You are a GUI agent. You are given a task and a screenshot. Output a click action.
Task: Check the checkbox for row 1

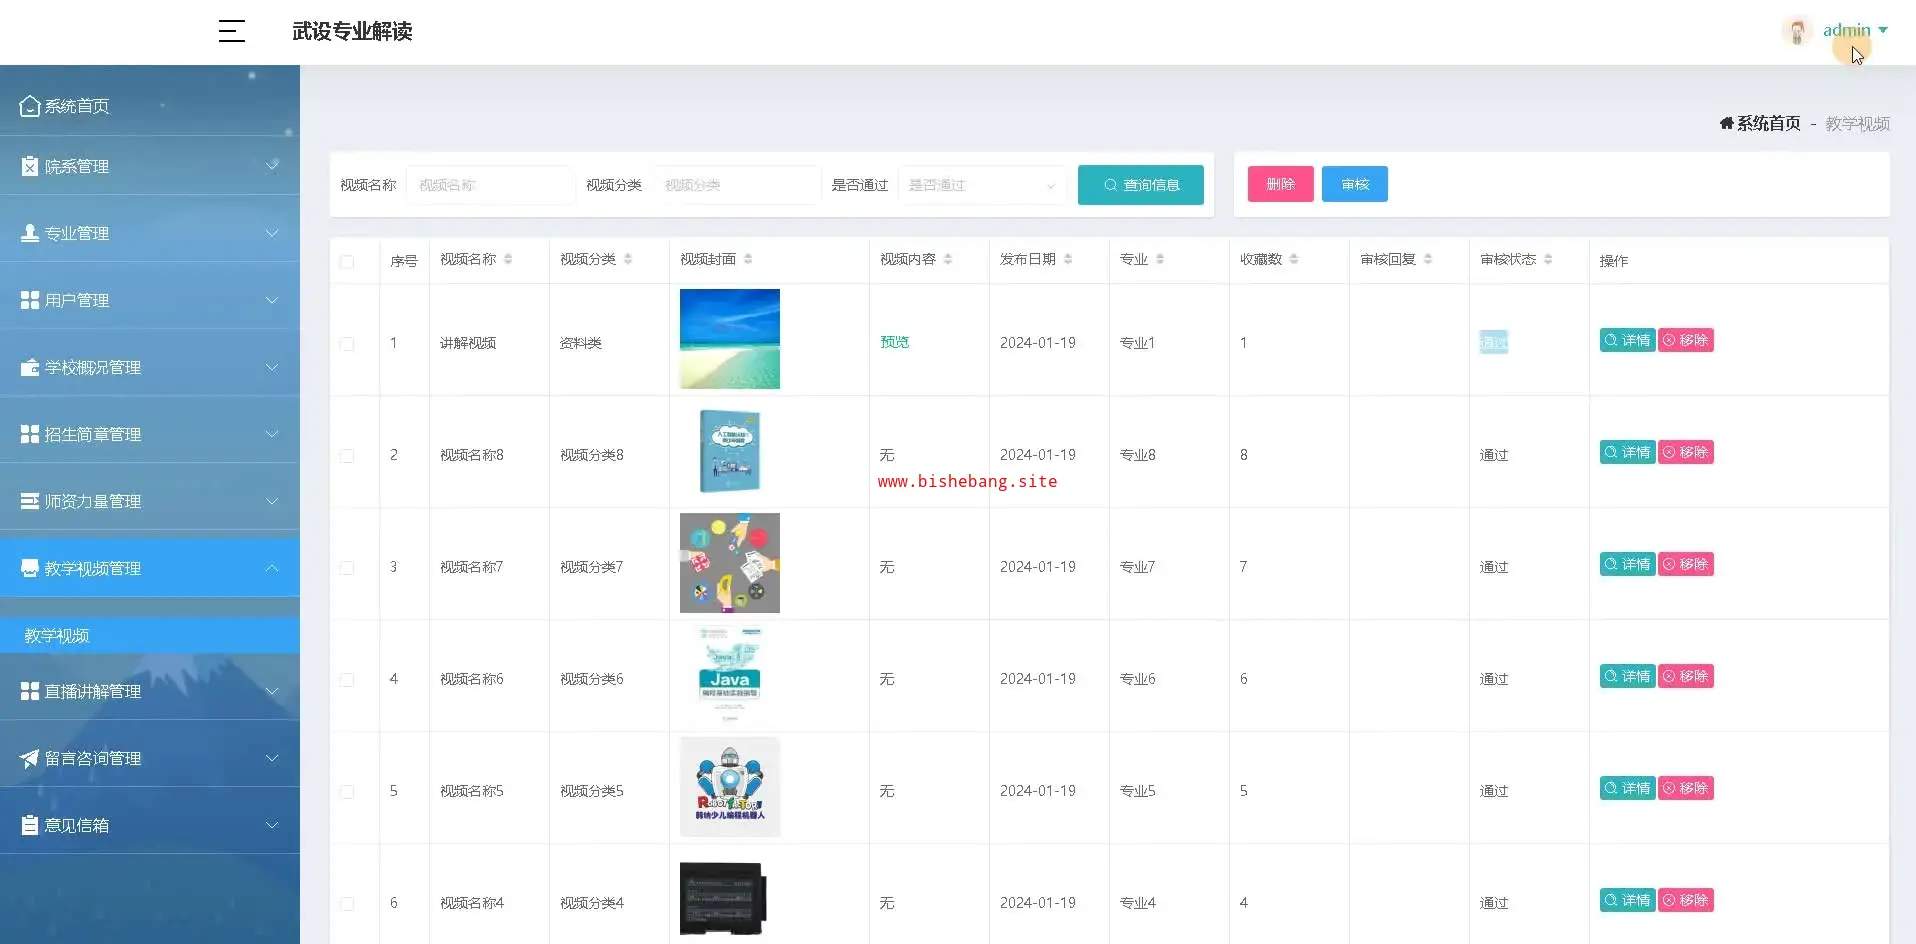point(347,344)
